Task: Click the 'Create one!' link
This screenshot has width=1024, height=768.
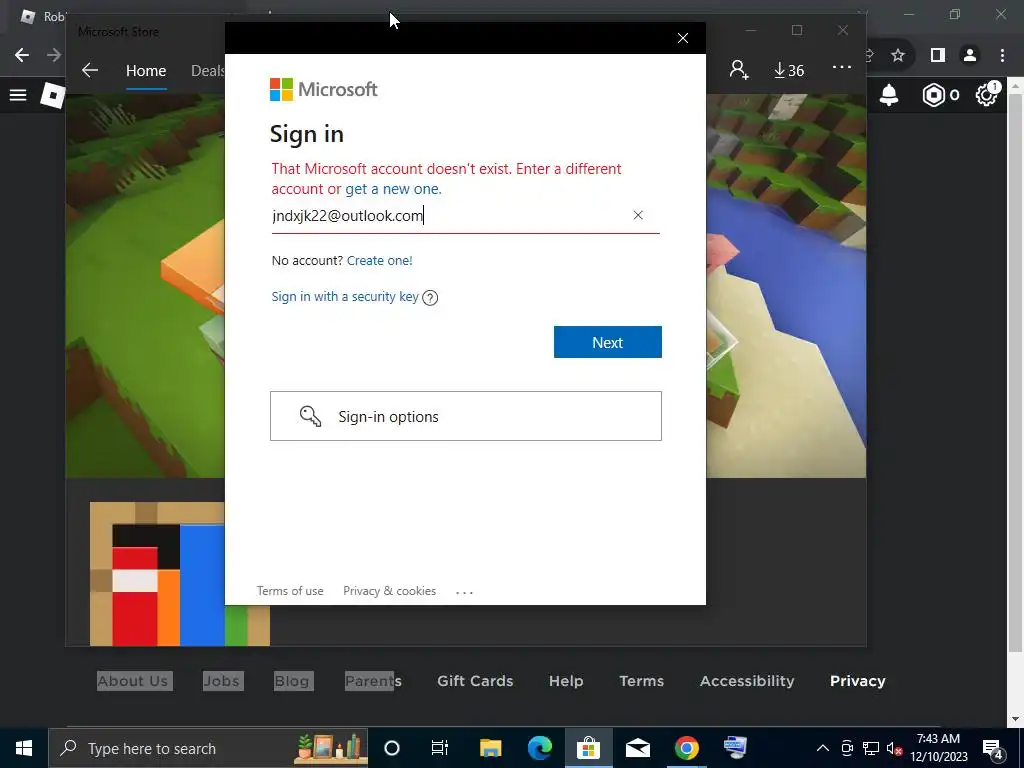Action: [x=379, y=260]
